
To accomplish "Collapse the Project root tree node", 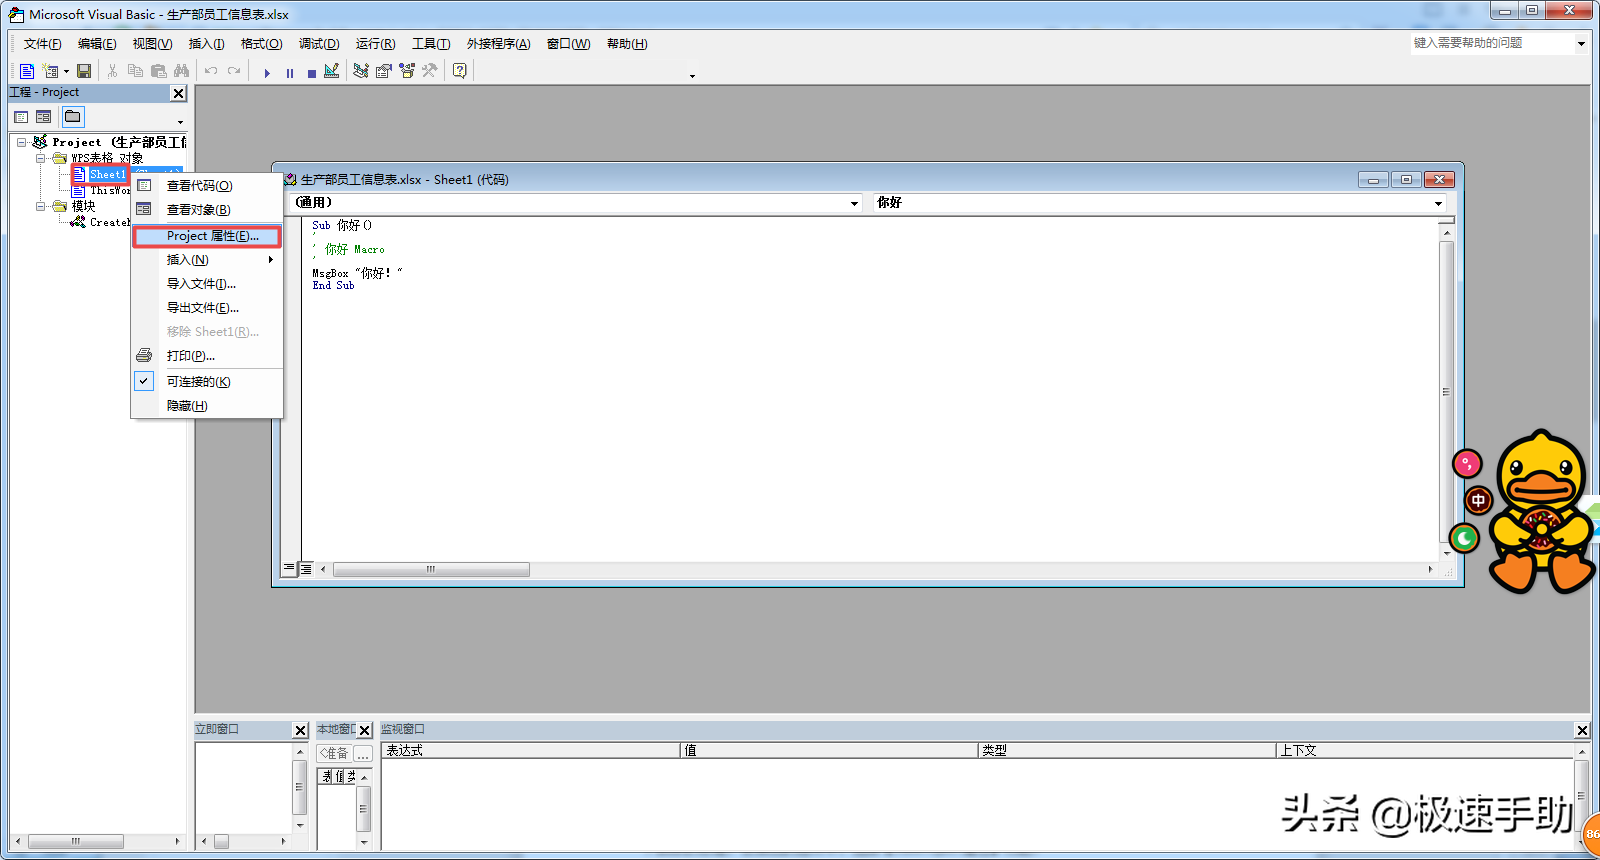I will click(x=21, y=142).
